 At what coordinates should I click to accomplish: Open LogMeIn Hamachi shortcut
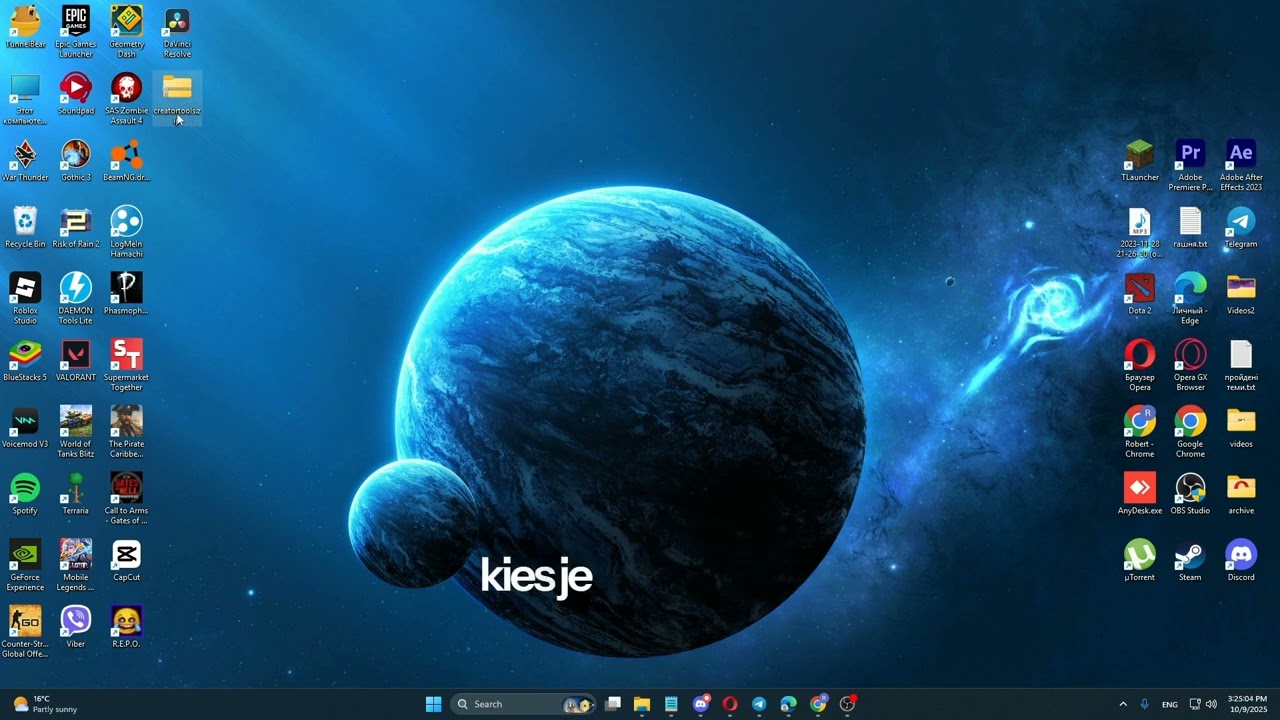tap(126, 231)
